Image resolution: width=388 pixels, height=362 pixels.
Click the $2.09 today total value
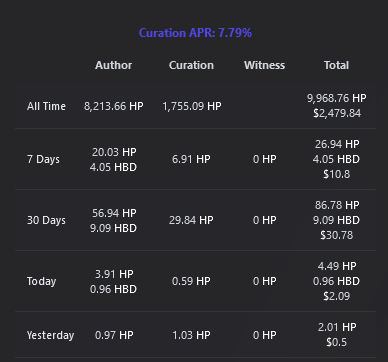(x=337, y=296)
